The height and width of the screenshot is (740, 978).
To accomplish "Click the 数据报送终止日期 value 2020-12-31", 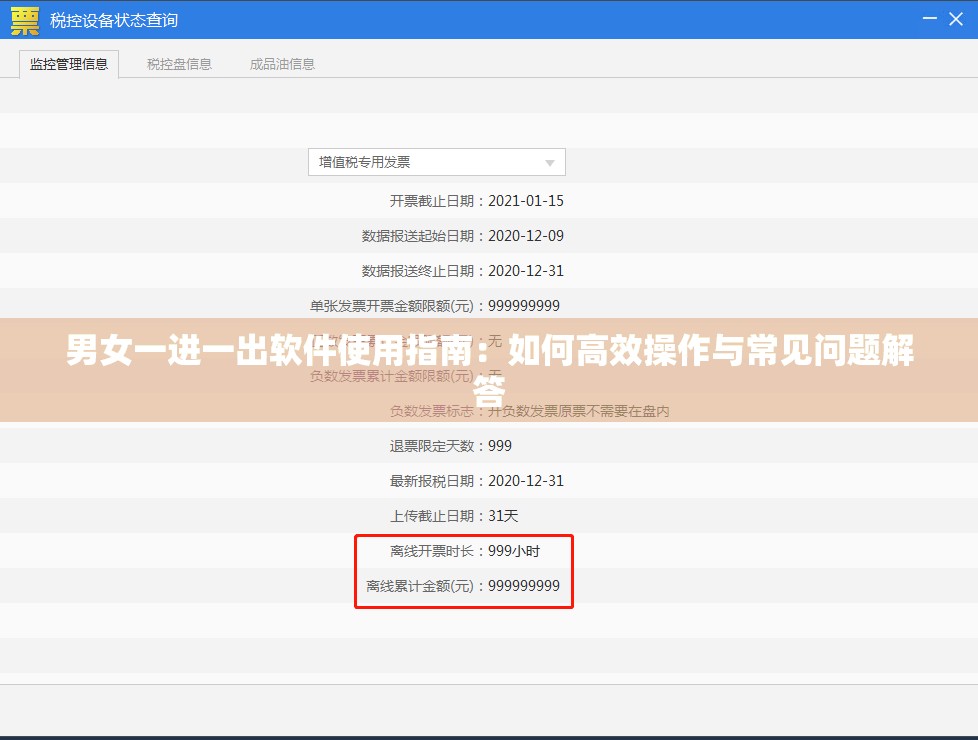I will 527,270.
